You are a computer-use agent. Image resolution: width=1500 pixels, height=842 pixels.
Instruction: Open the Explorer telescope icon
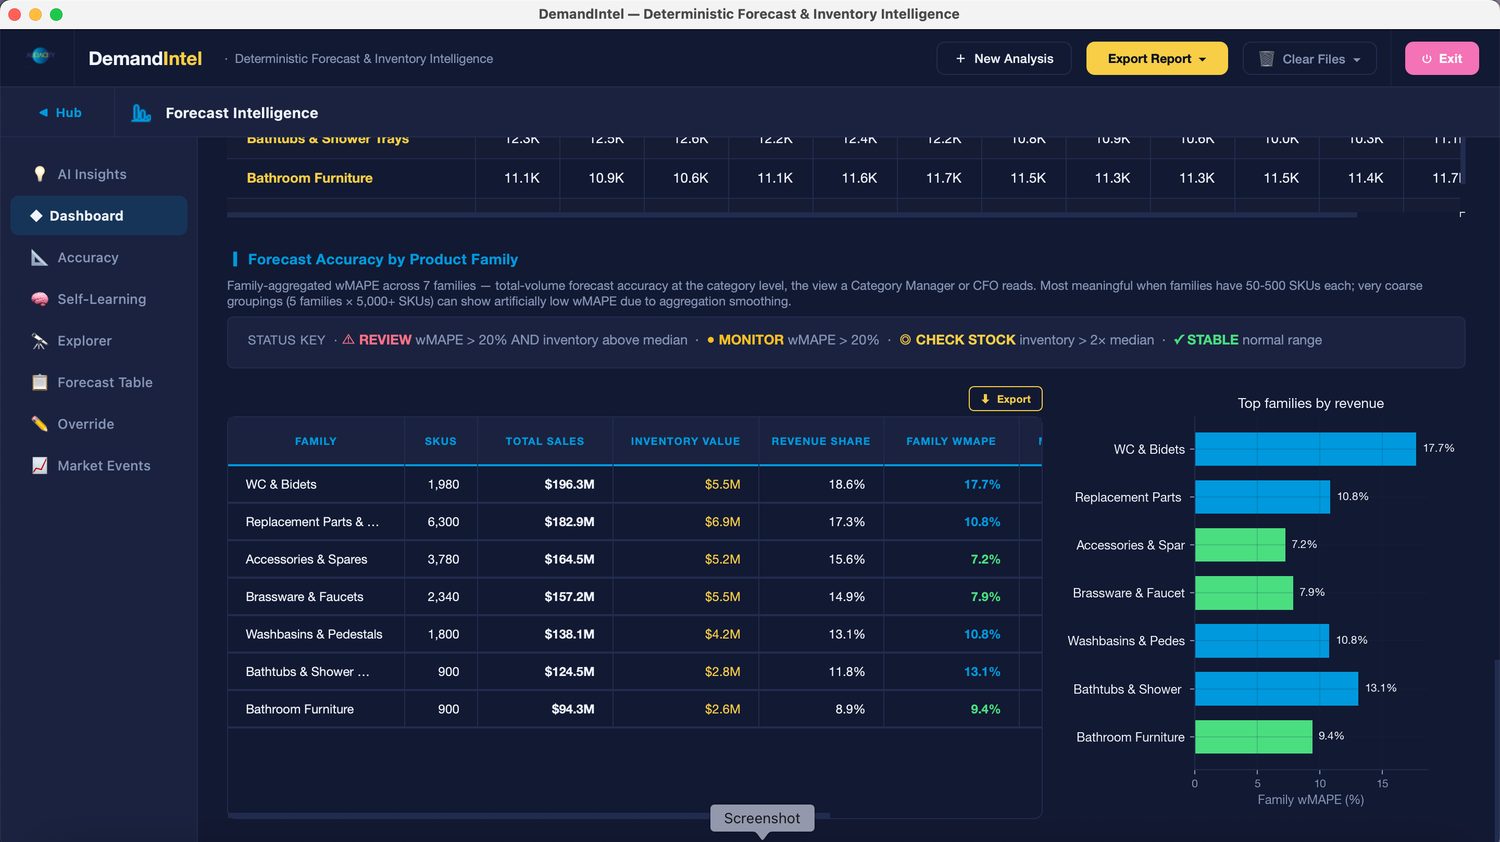click(40, 341)
